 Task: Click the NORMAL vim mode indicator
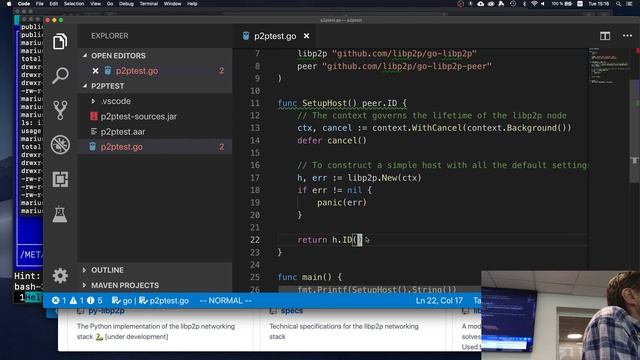point(225,300)
